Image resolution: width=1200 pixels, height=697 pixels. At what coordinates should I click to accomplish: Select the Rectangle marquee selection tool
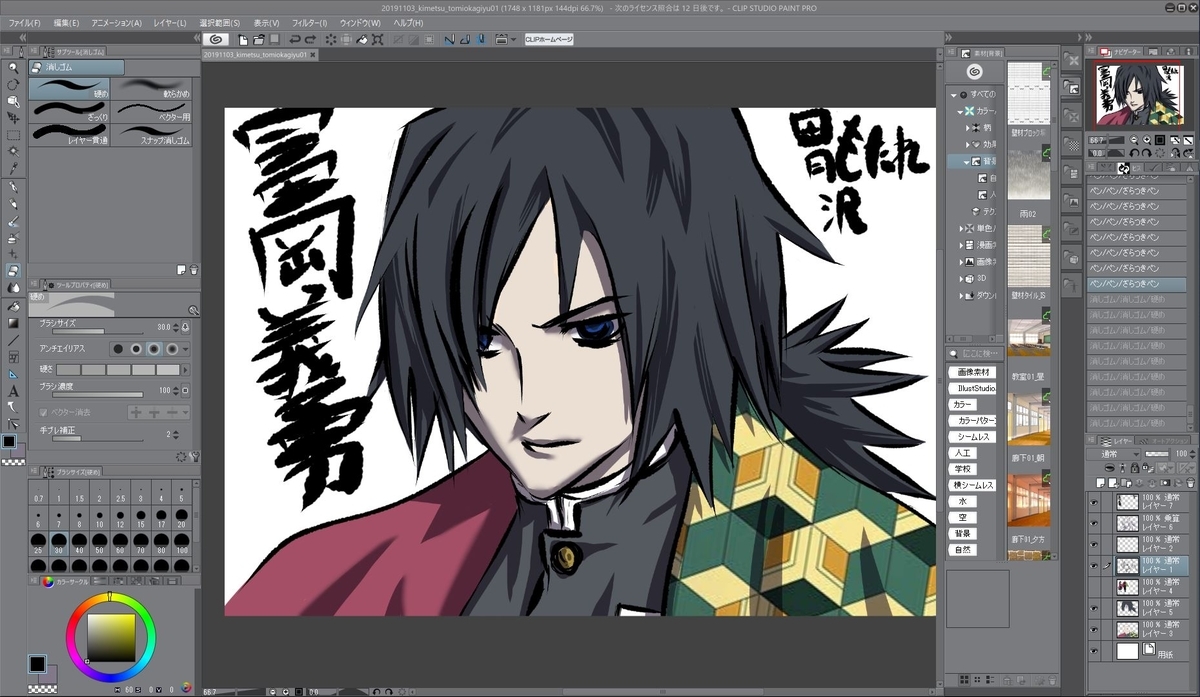click(13, 134)
